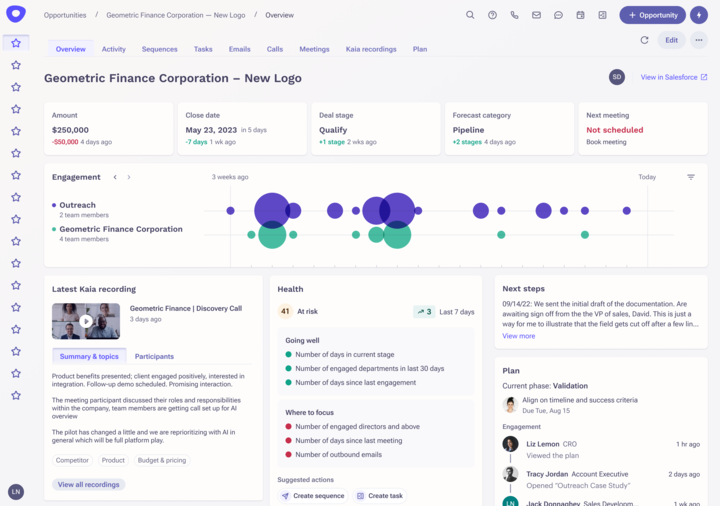Click the 3 weeks ago timeline label

click(x=230, y=177)
